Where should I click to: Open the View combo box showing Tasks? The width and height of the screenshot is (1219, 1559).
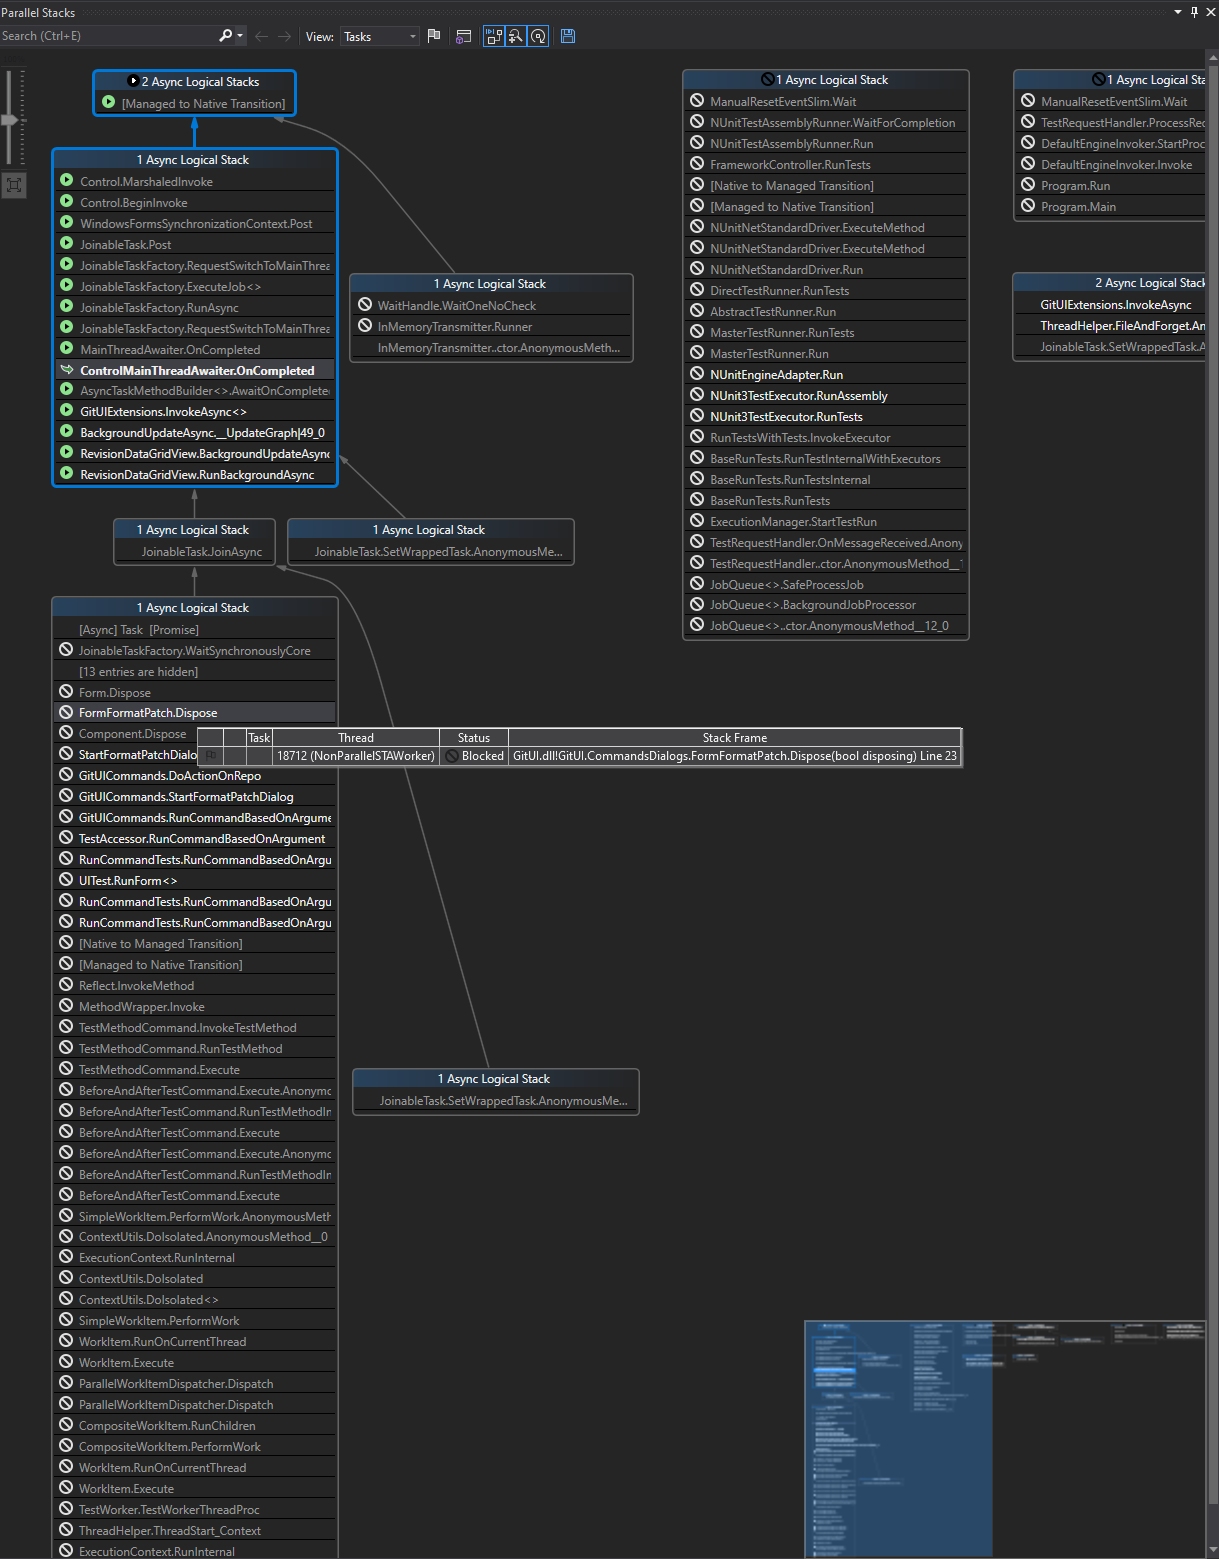pos(380,36)
